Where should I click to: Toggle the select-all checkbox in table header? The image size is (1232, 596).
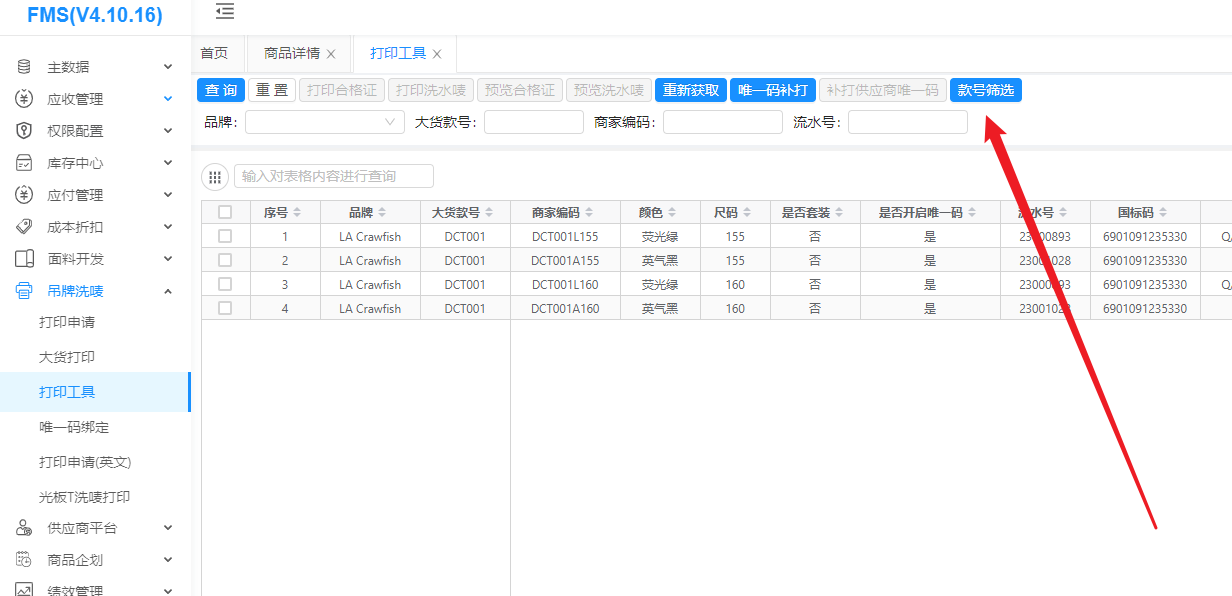click(x=225, y=212)
